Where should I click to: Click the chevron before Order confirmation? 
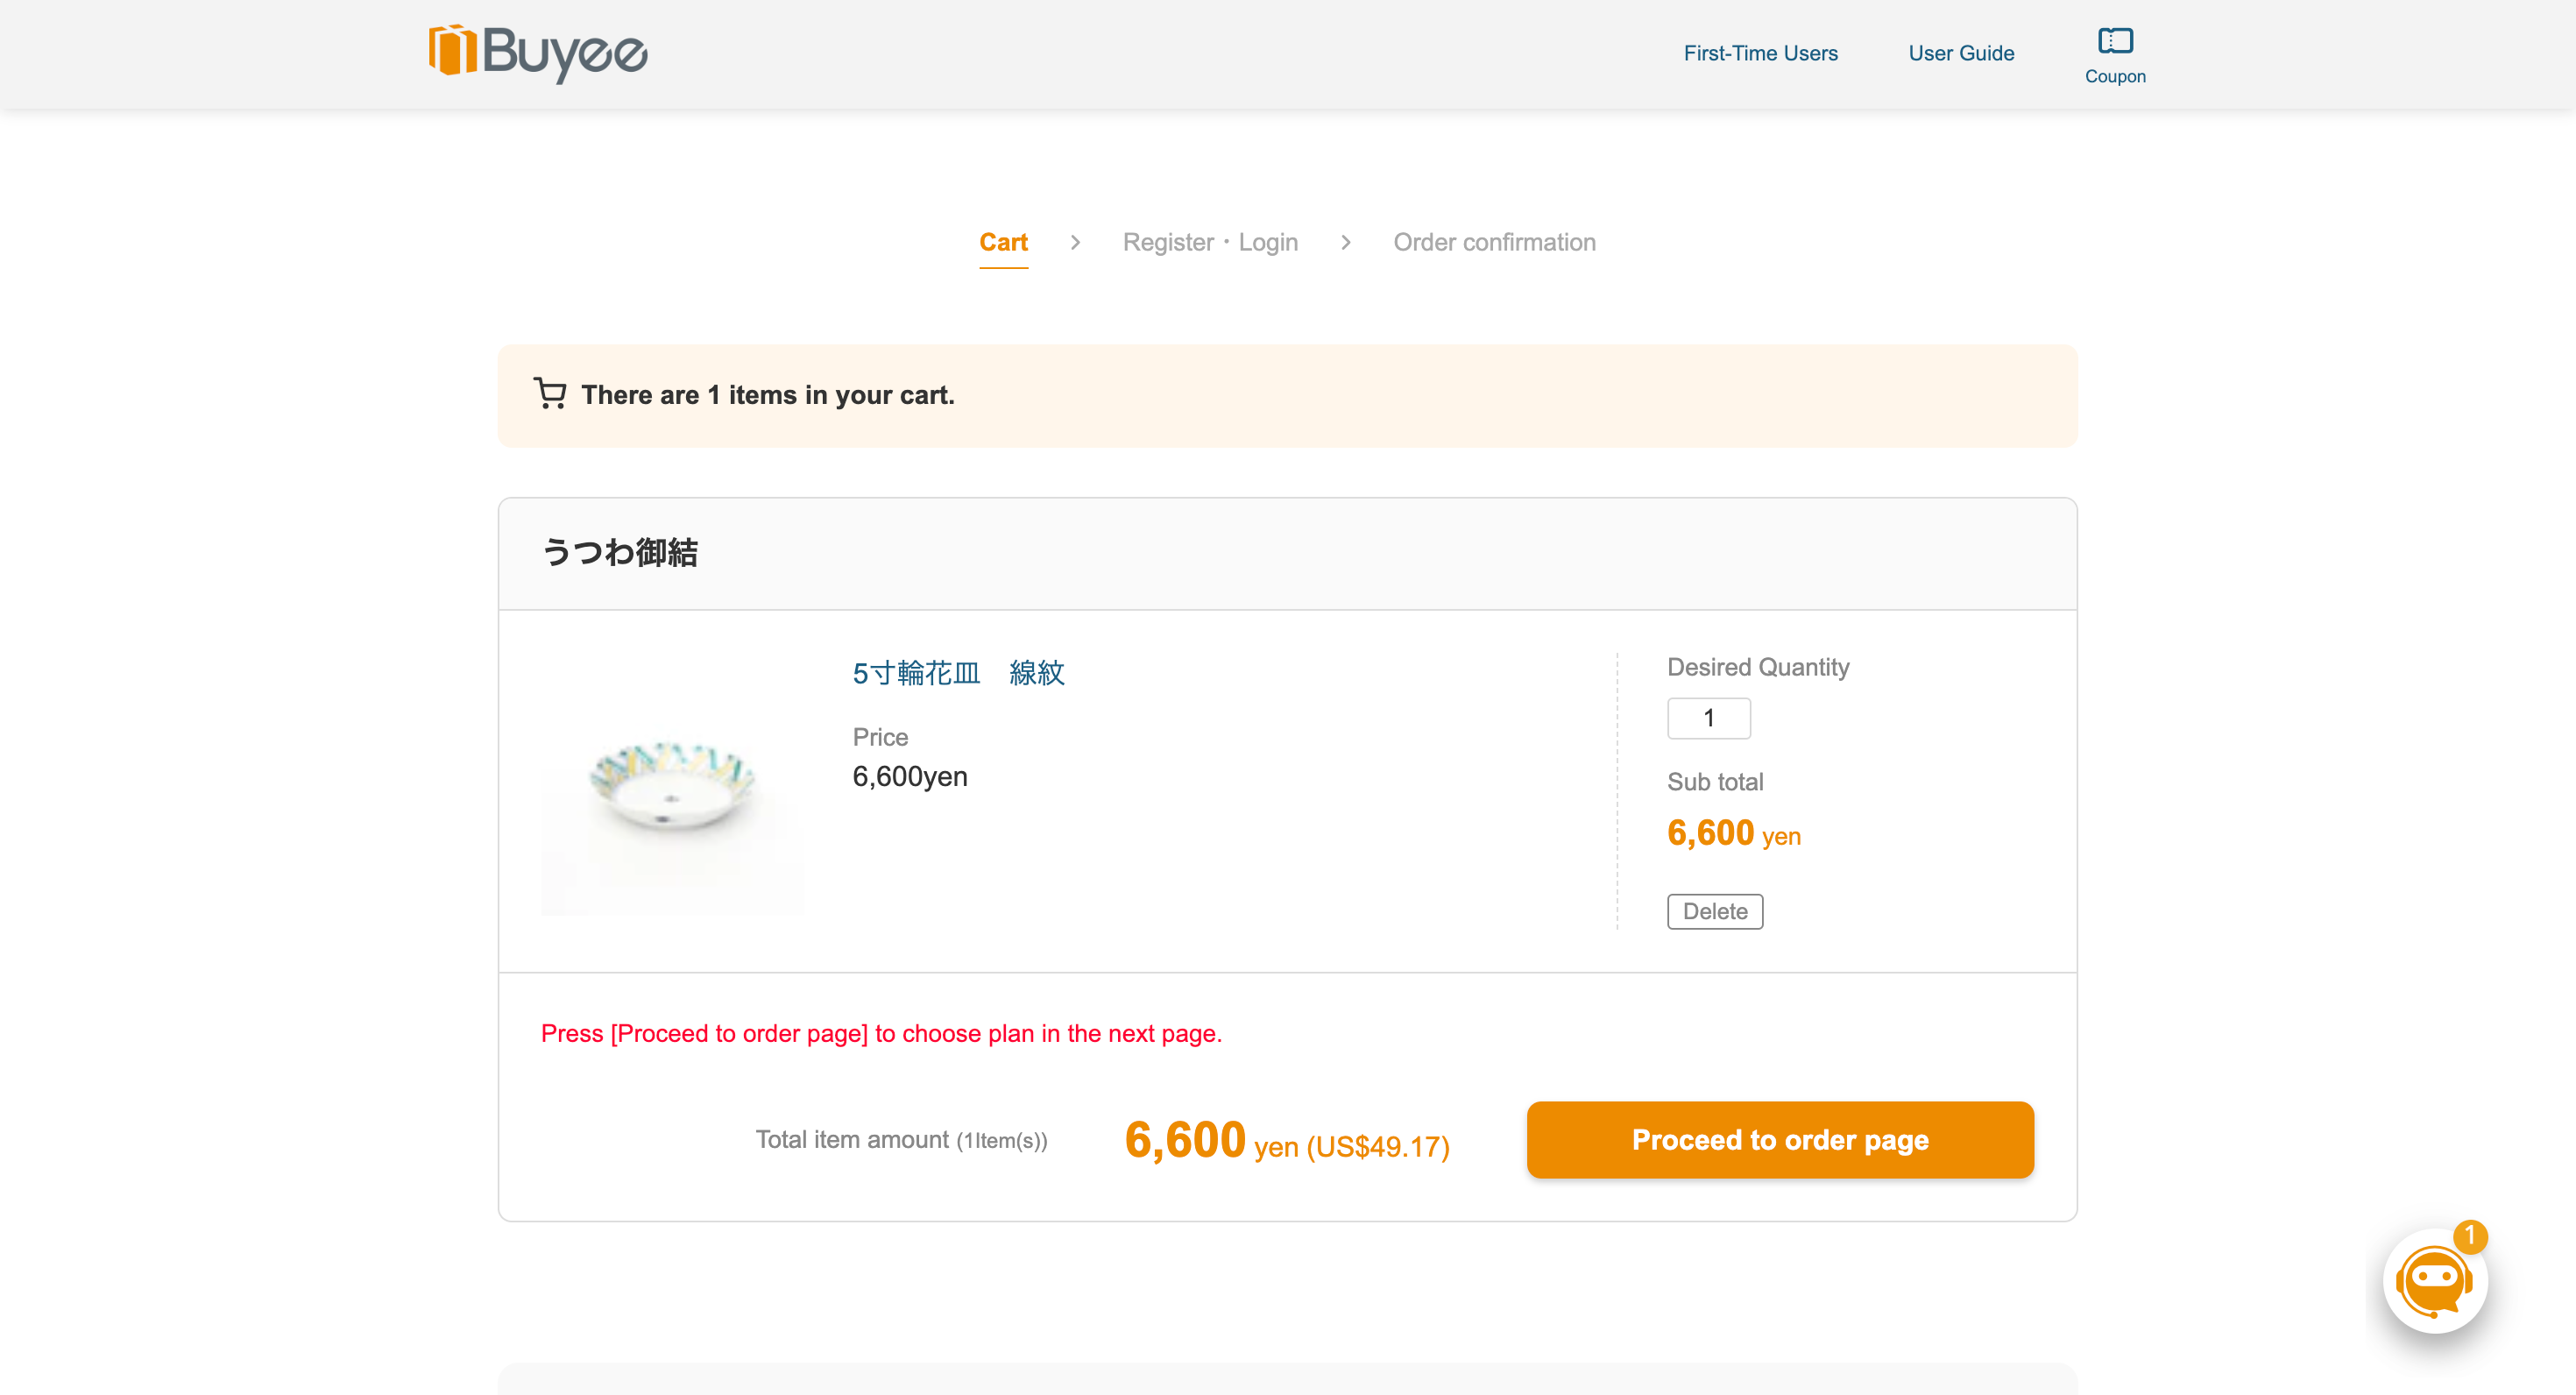(1346, 242)
